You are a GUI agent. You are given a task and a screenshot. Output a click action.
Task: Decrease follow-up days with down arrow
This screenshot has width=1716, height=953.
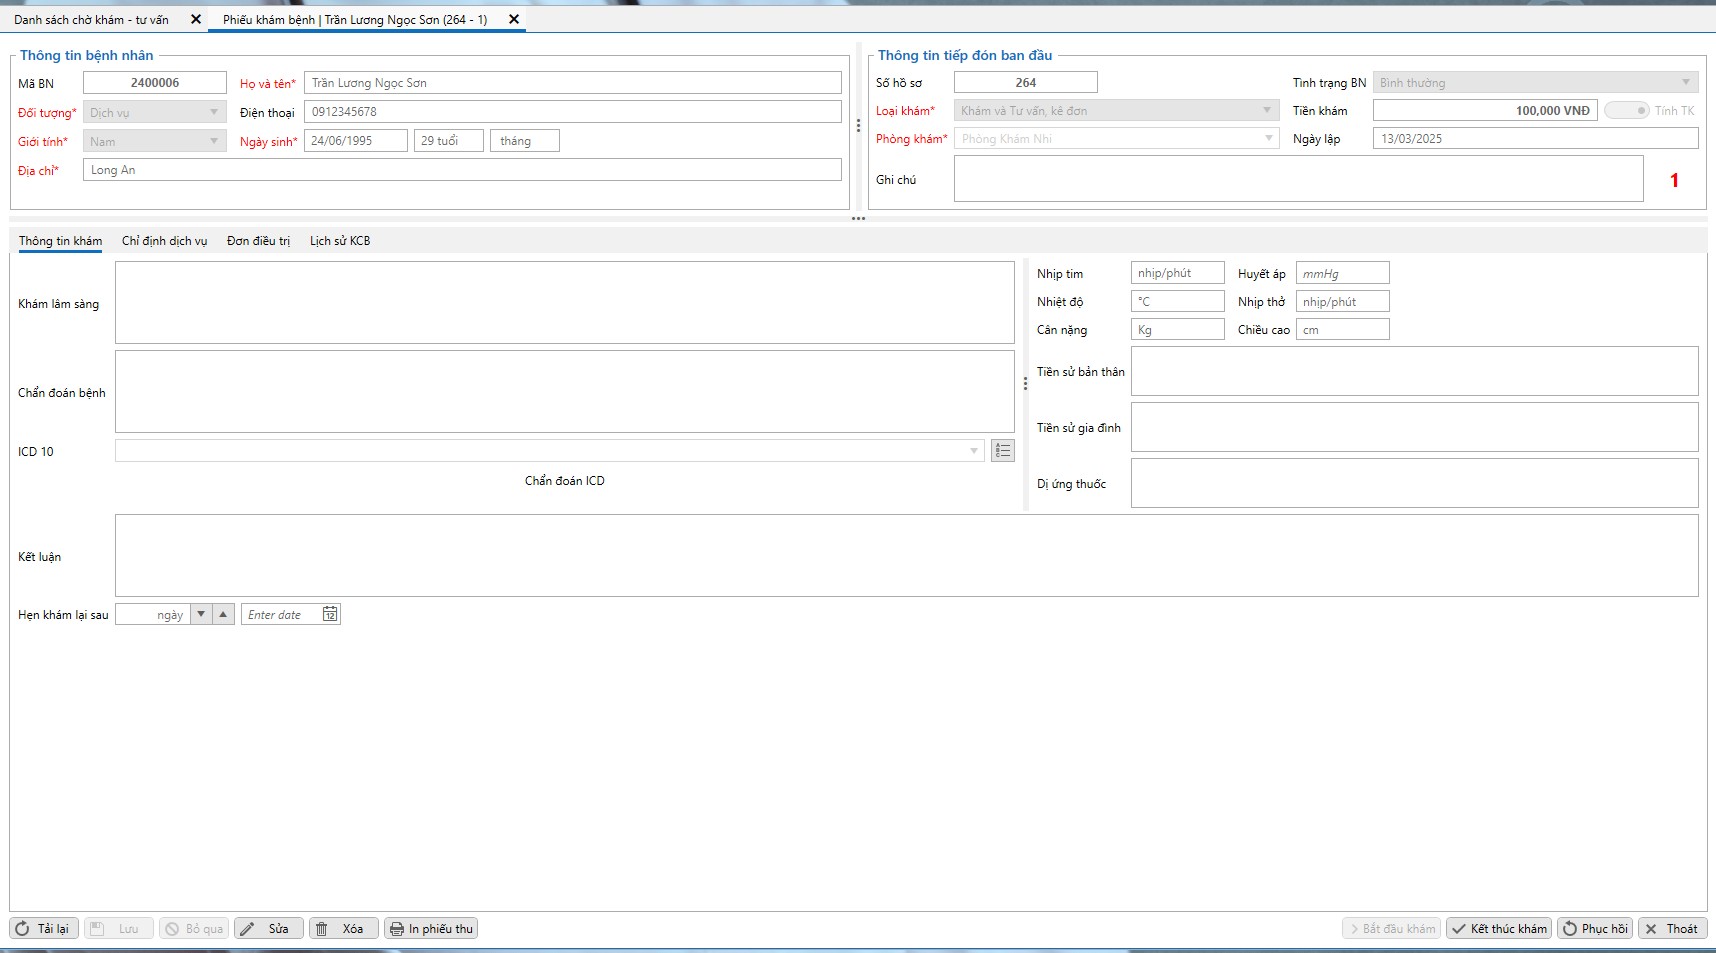coord(201,614)
